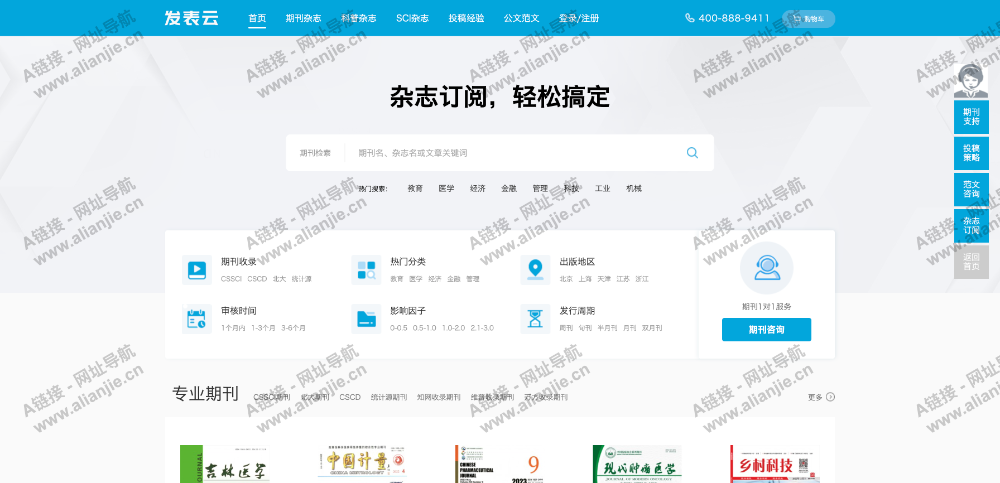This screenshot has height=483, width=1000.
Task: Switch to the CSCD journal tab
Action: coord(350,397)
